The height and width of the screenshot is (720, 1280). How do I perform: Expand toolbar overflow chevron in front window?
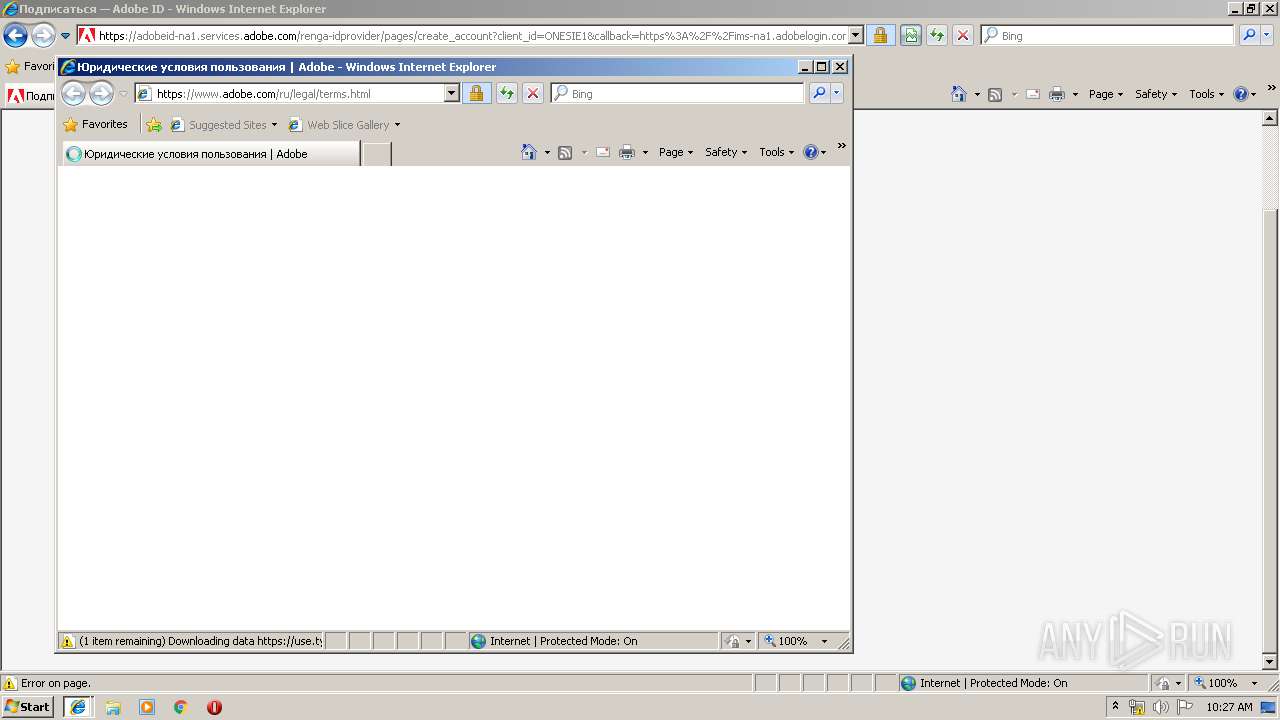(842, 146)
